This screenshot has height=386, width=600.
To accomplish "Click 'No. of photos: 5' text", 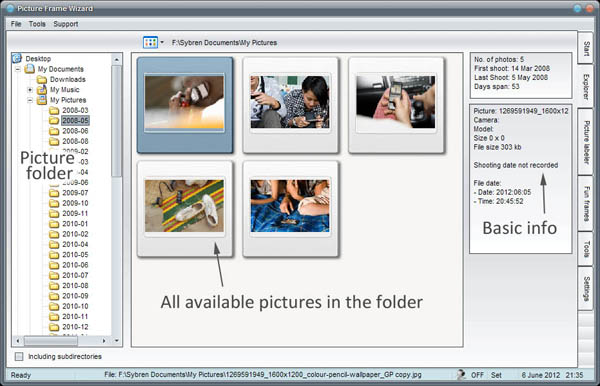I will [499, 59].
